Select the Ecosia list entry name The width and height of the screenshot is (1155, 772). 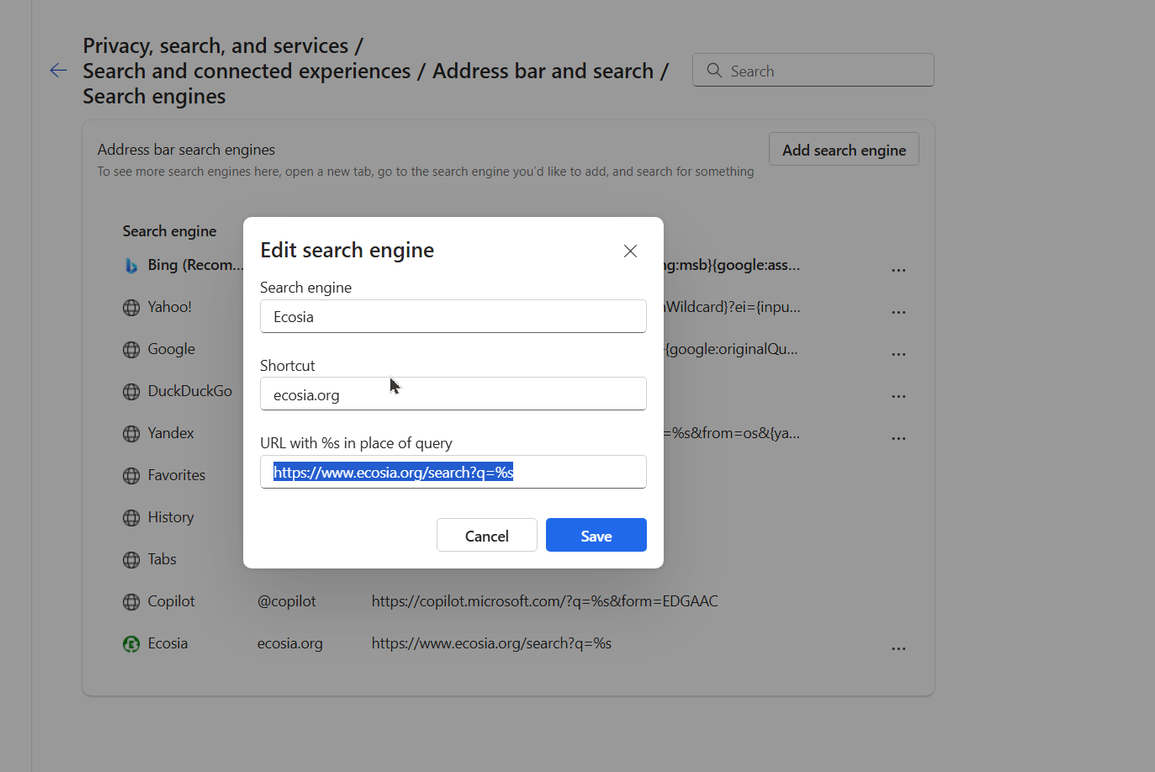point(167,642)
